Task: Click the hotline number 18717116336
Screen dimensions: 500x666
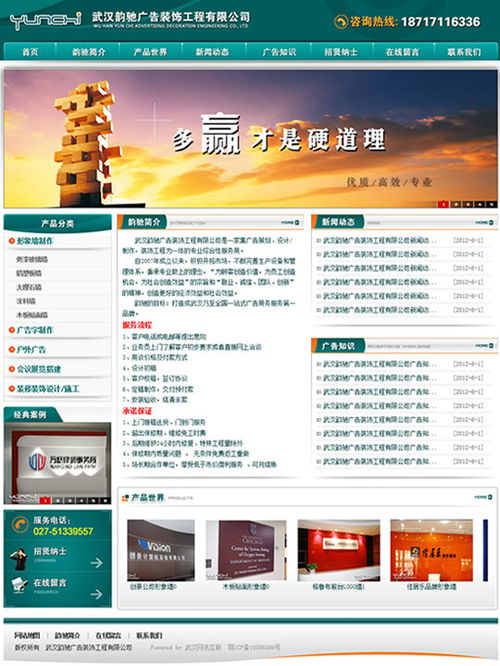Action: (x=441, y=22)
